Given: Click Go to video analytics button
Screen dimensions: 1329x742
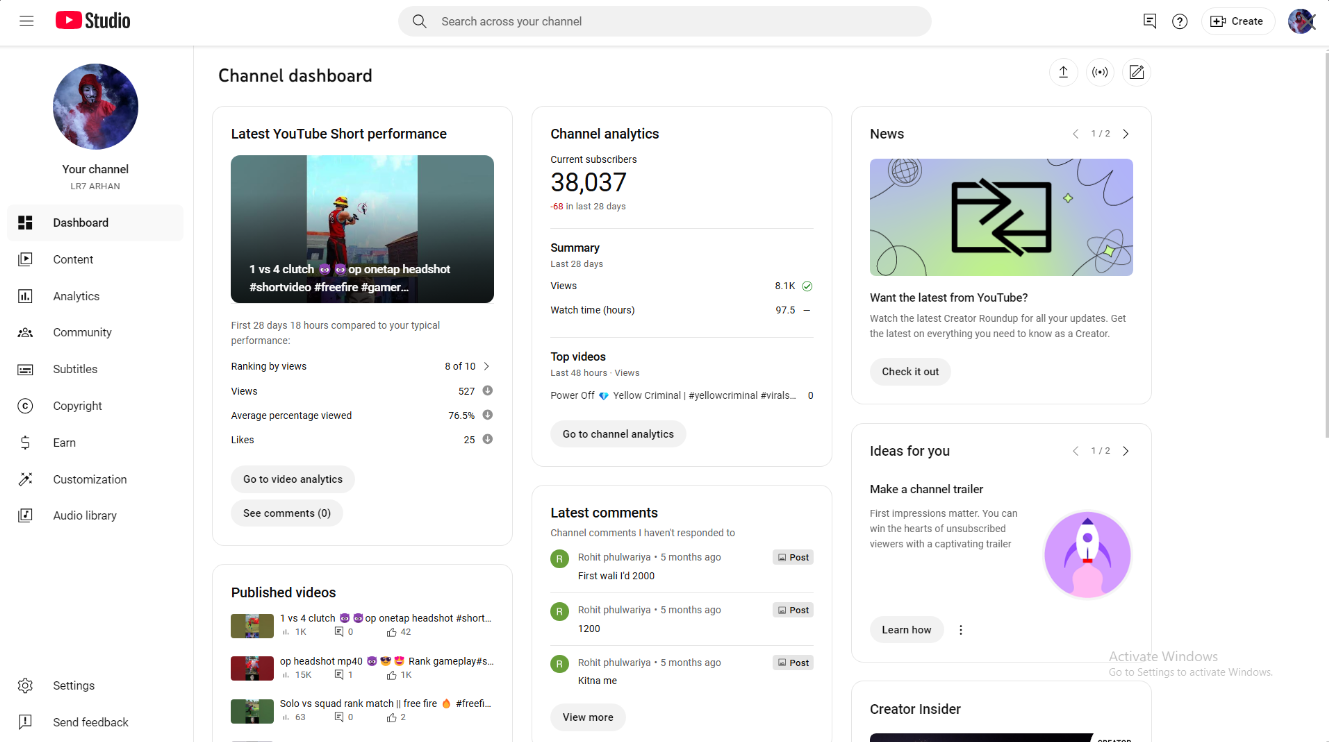Looking at the screenshot, I should coord(293,479).
